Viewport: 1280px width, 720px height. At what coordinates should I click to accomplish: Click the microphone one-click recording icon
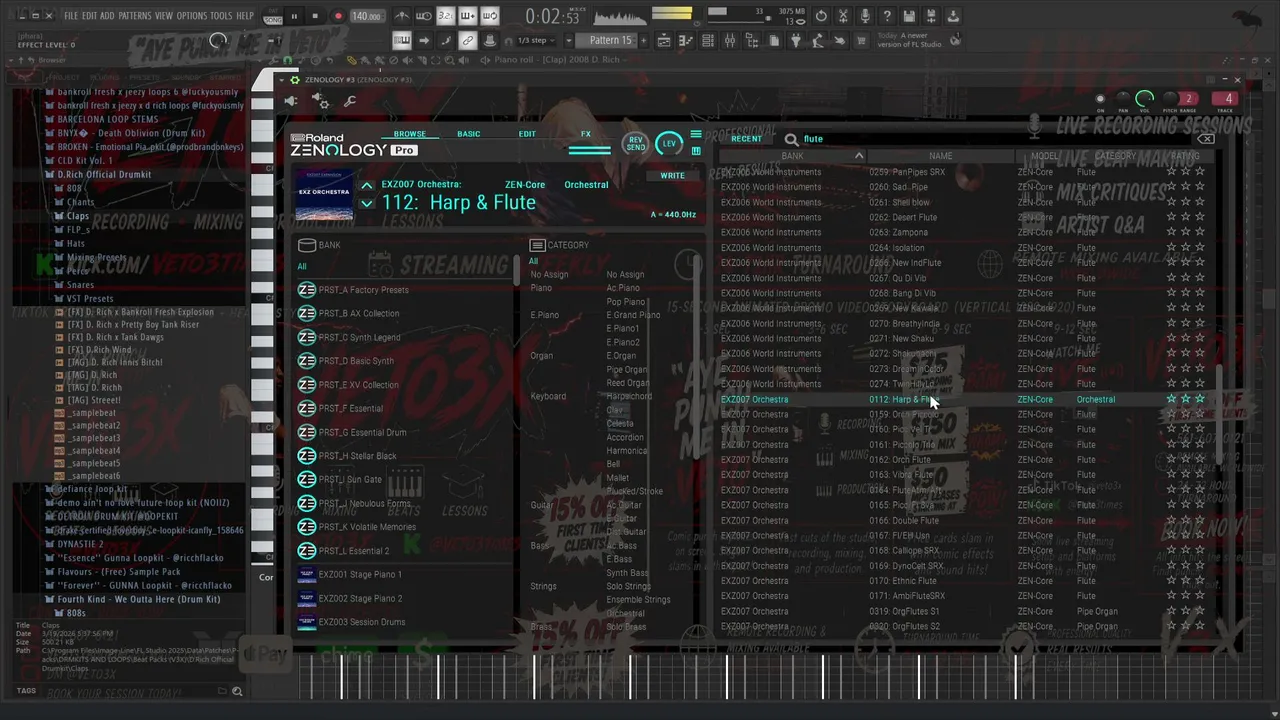pyautogui.click(x=865, y=16)
